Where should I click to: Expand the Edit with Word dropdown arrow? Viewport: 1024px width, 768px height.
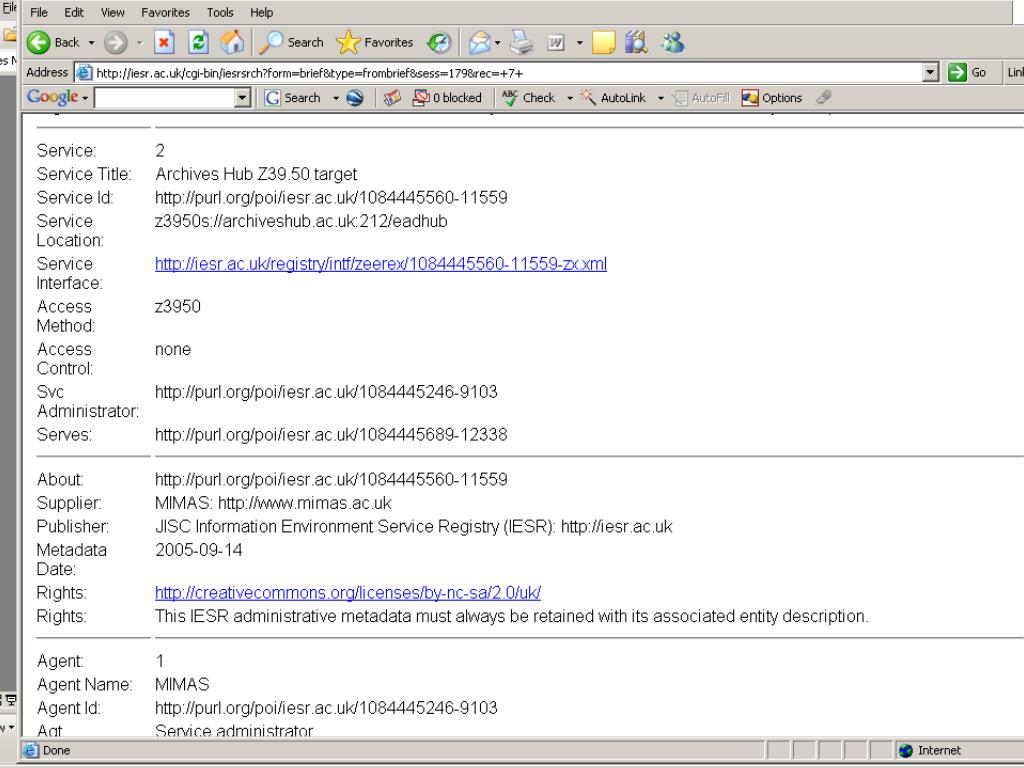pyautogui.click(x=579, y=43)
